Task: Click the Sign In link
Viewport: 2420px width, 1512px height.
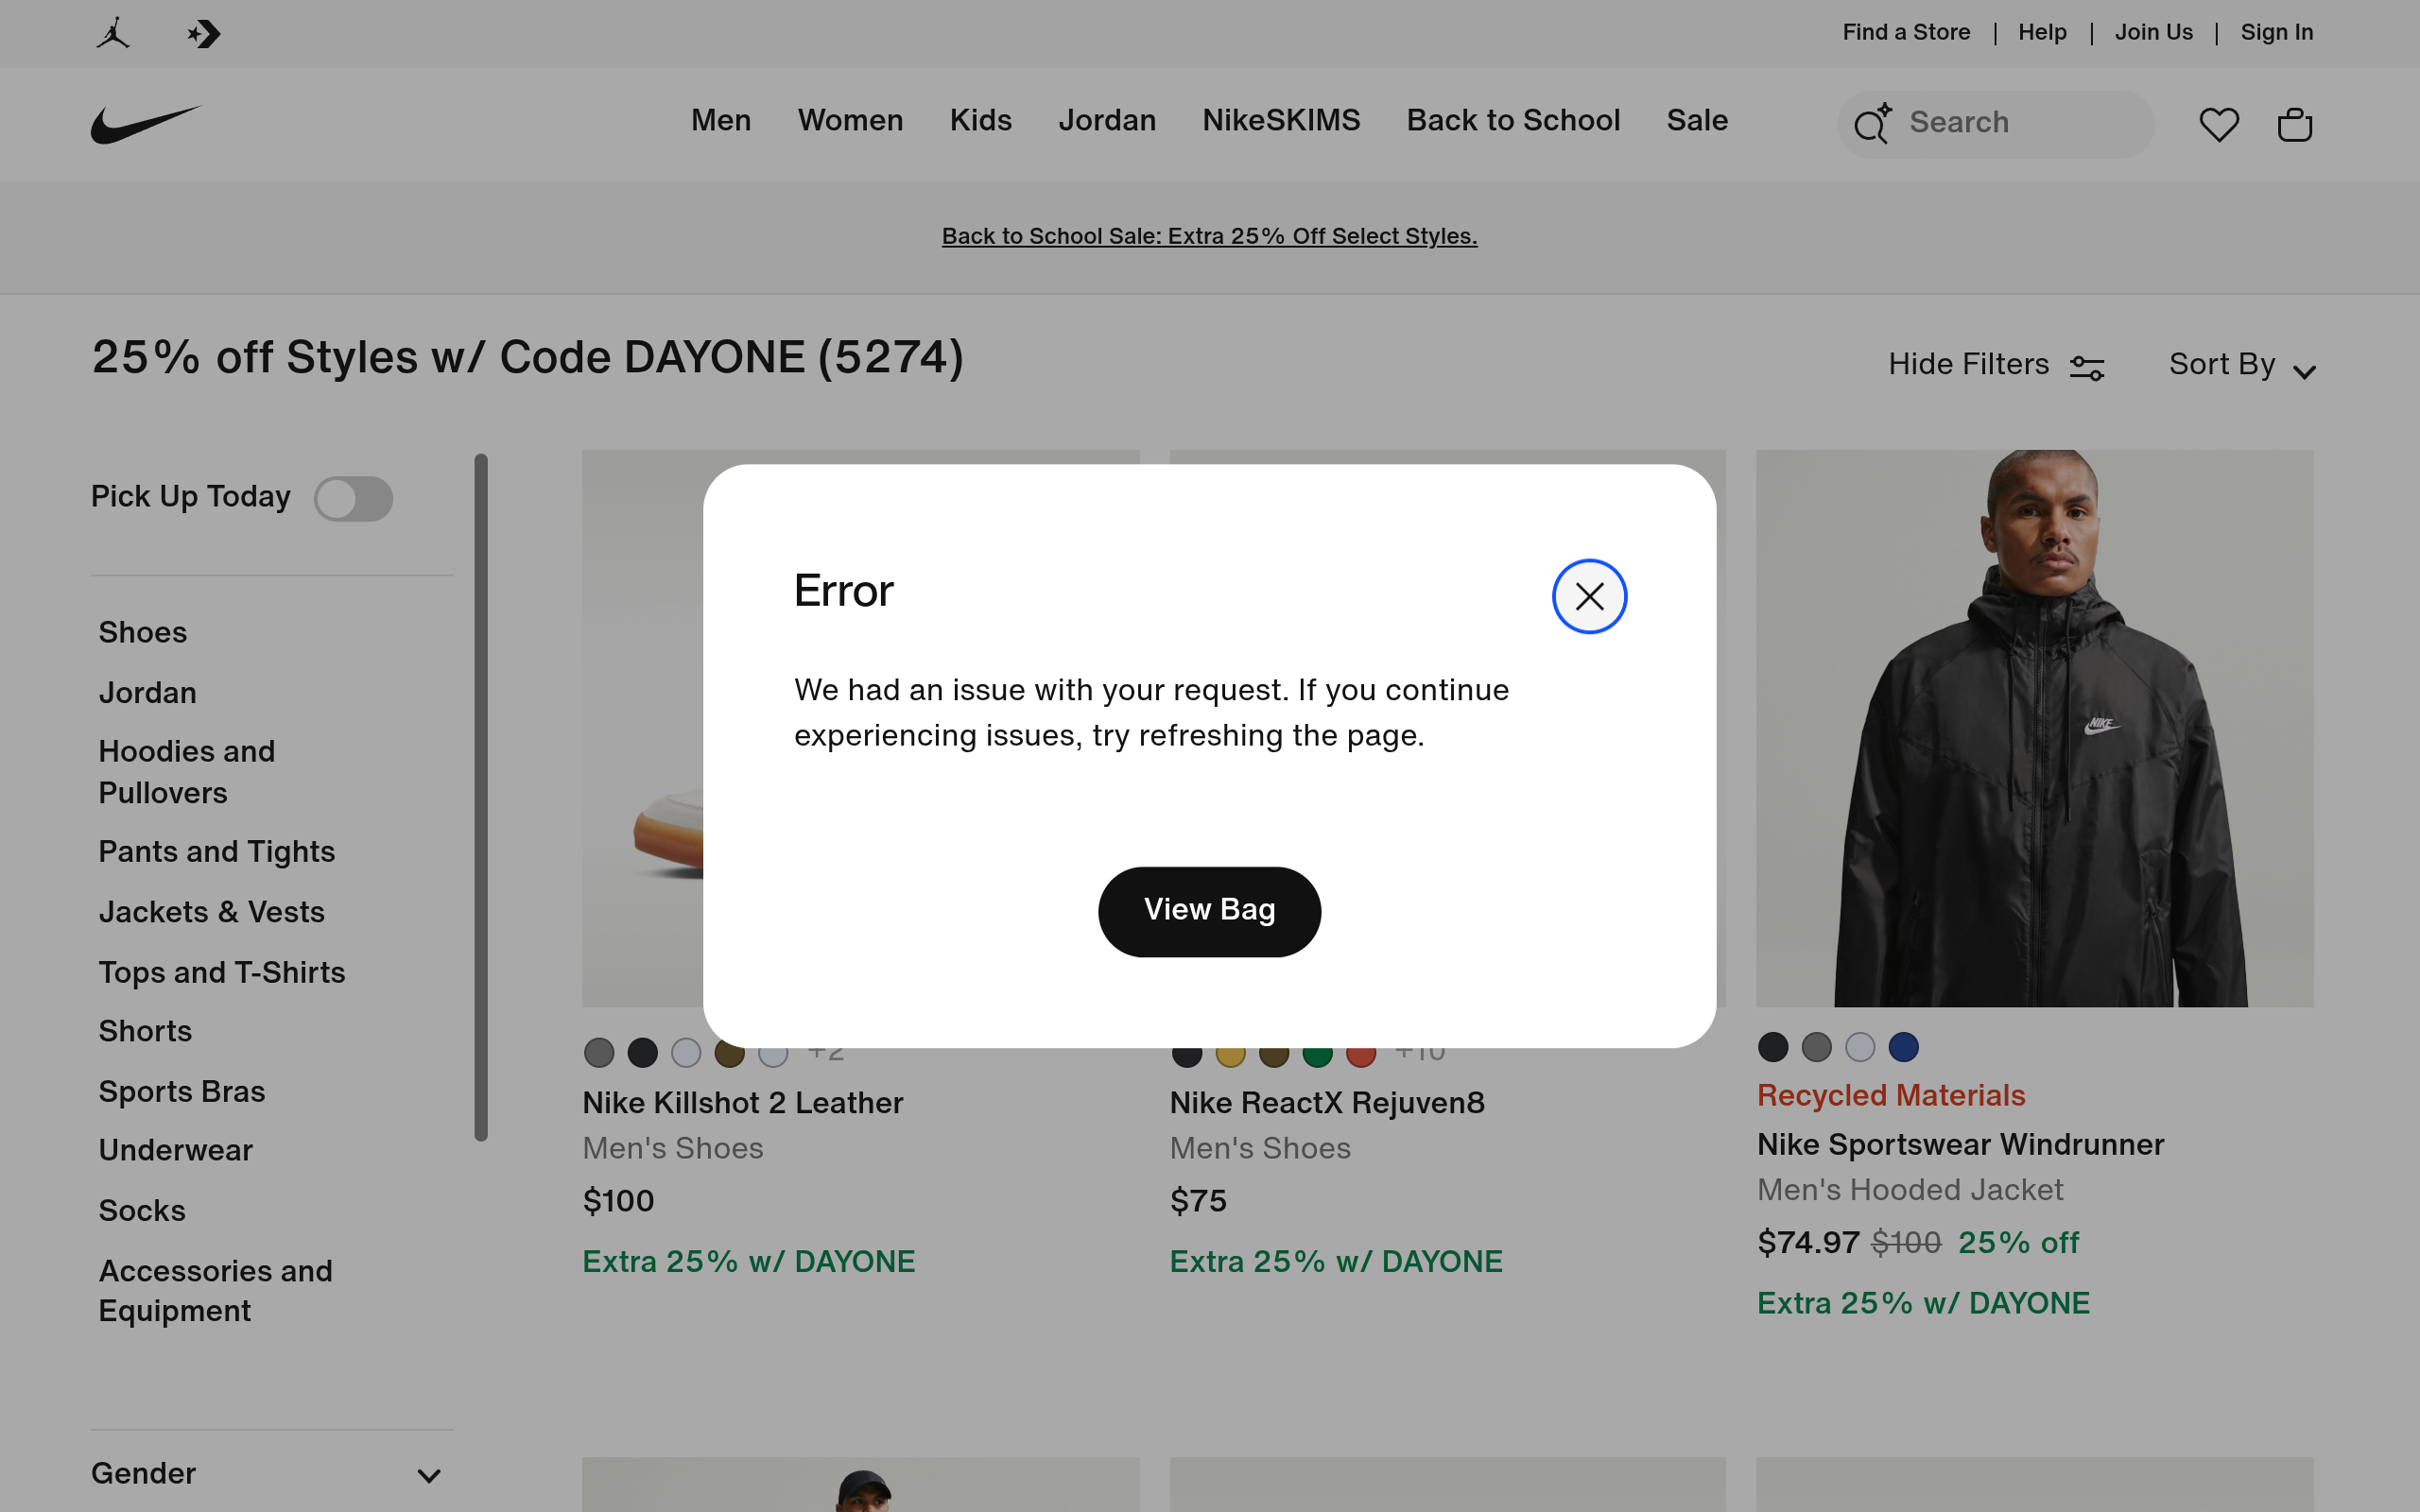Action: coord(2276,32)
